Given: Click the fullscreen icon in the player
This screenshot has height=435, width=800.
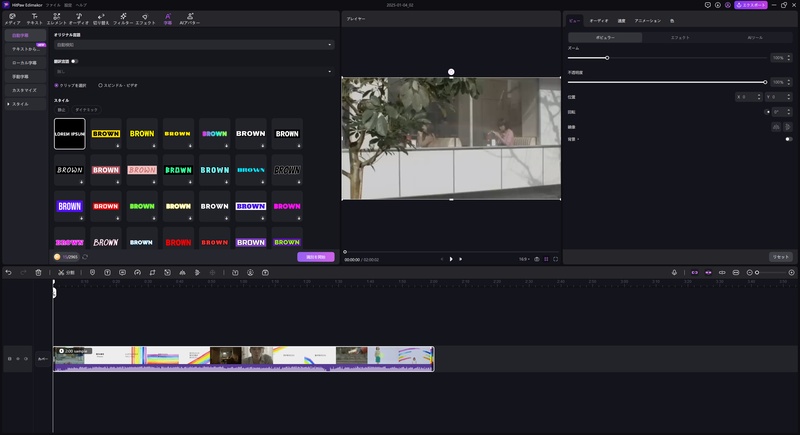Looking at the screenshot, I should click(x=556, y=259).
